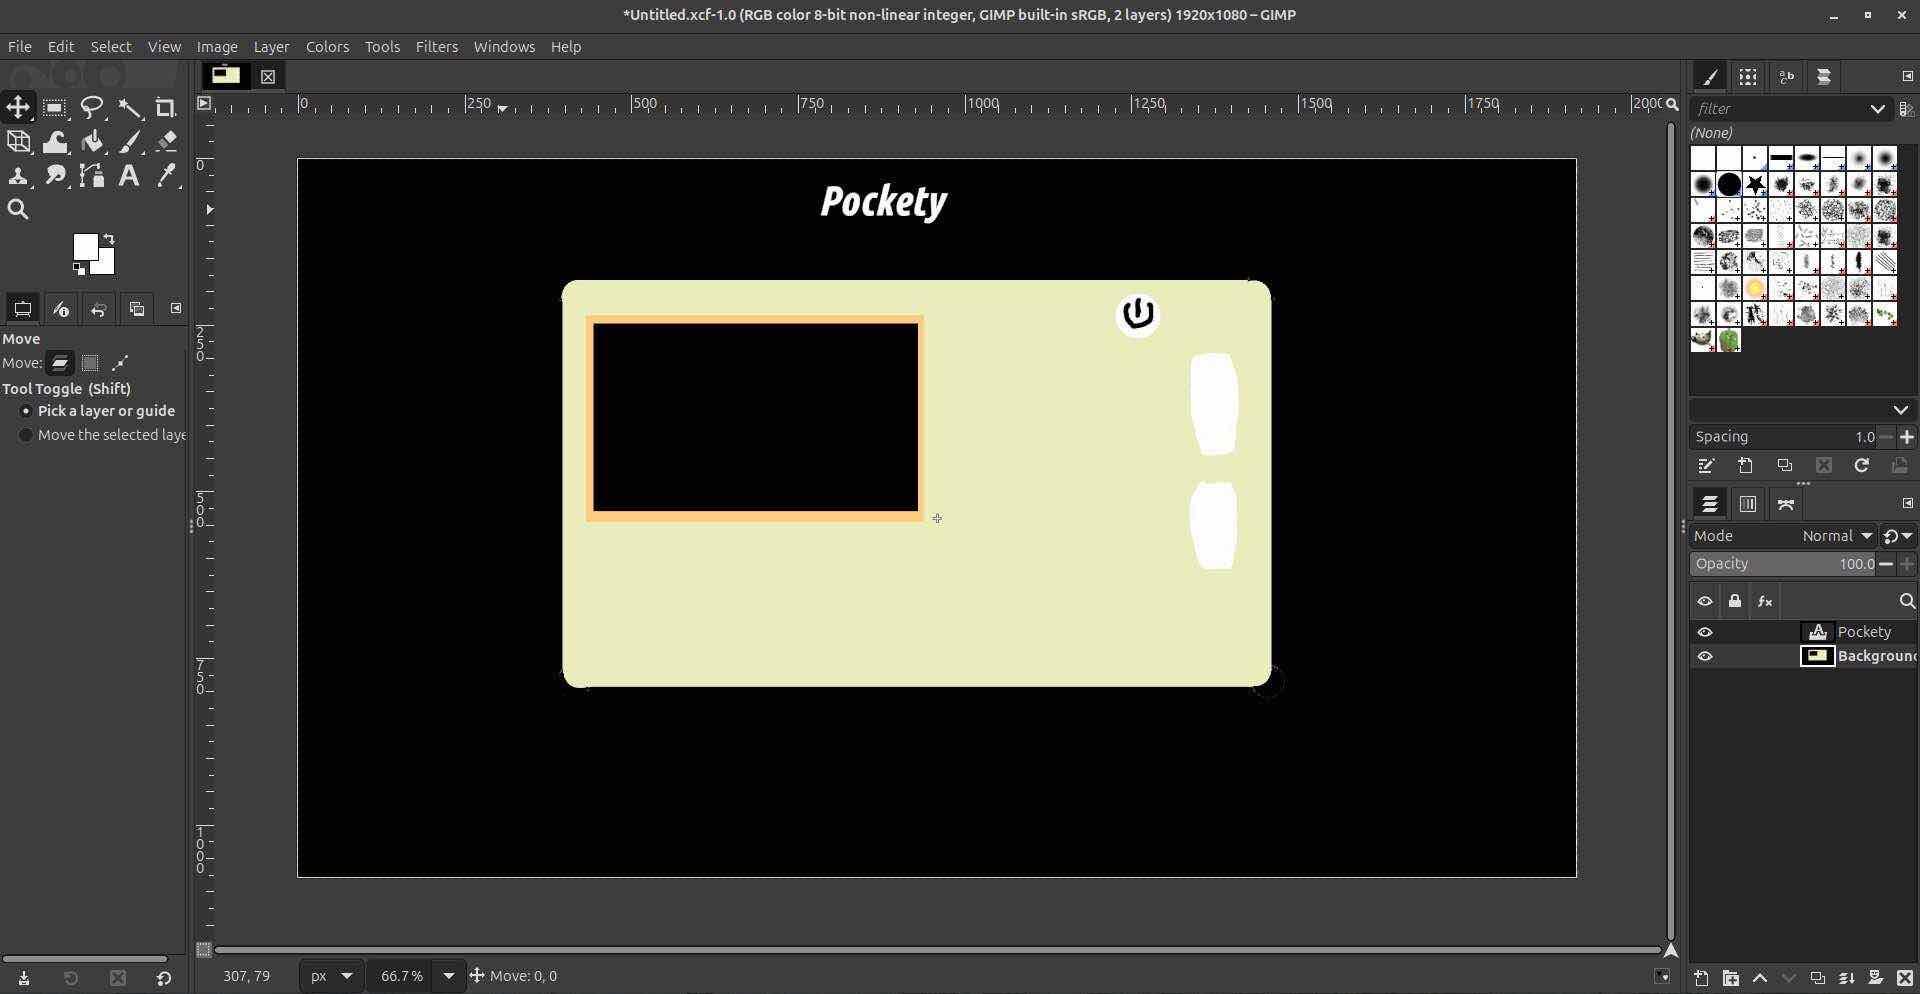Select the Bucket Fill tool
This screenshot has height=994, width=1920.
93,142
